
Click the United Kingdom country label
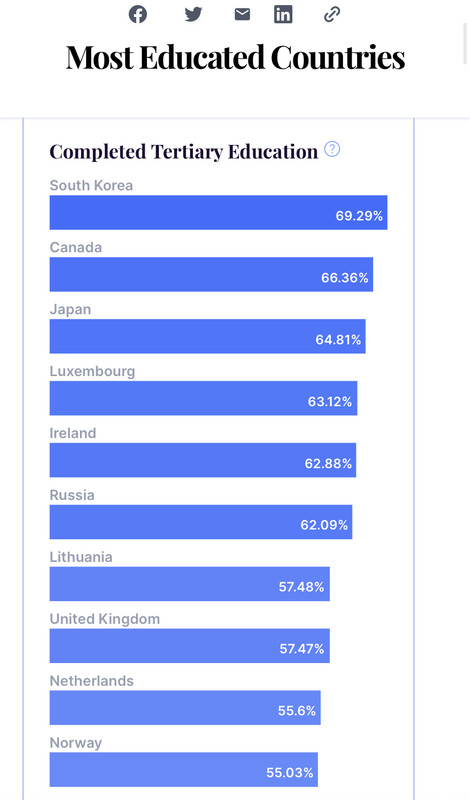105,619
